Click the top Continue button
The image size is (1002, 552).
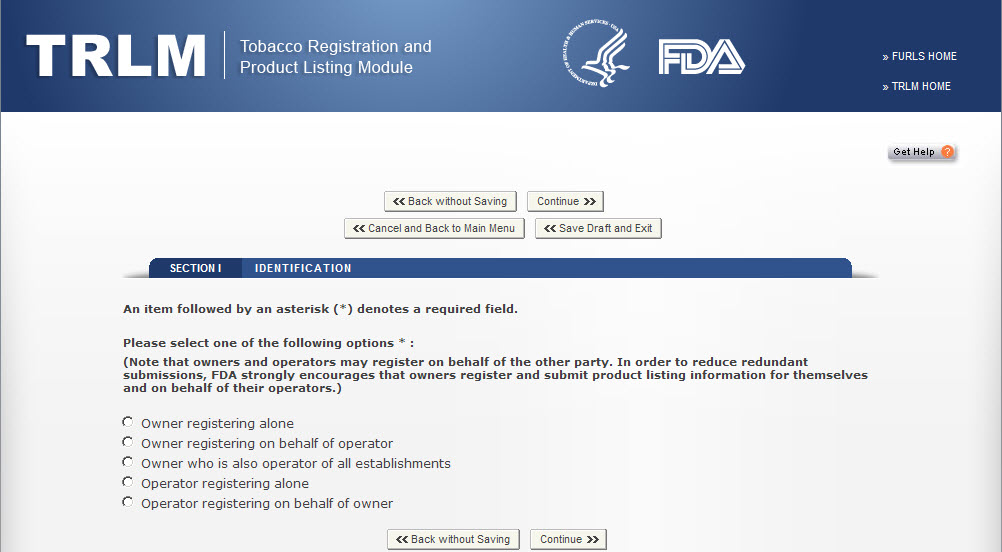(565, 201)
